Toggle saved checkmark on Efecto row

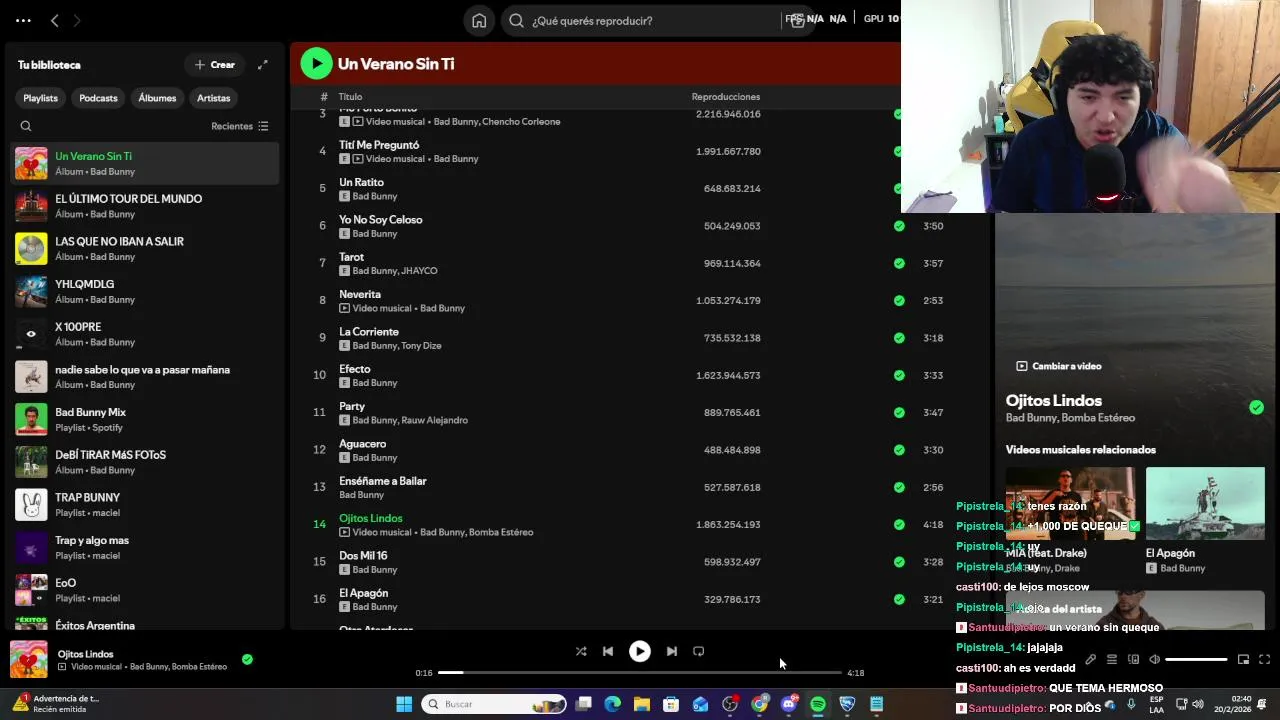pos(899,375)
